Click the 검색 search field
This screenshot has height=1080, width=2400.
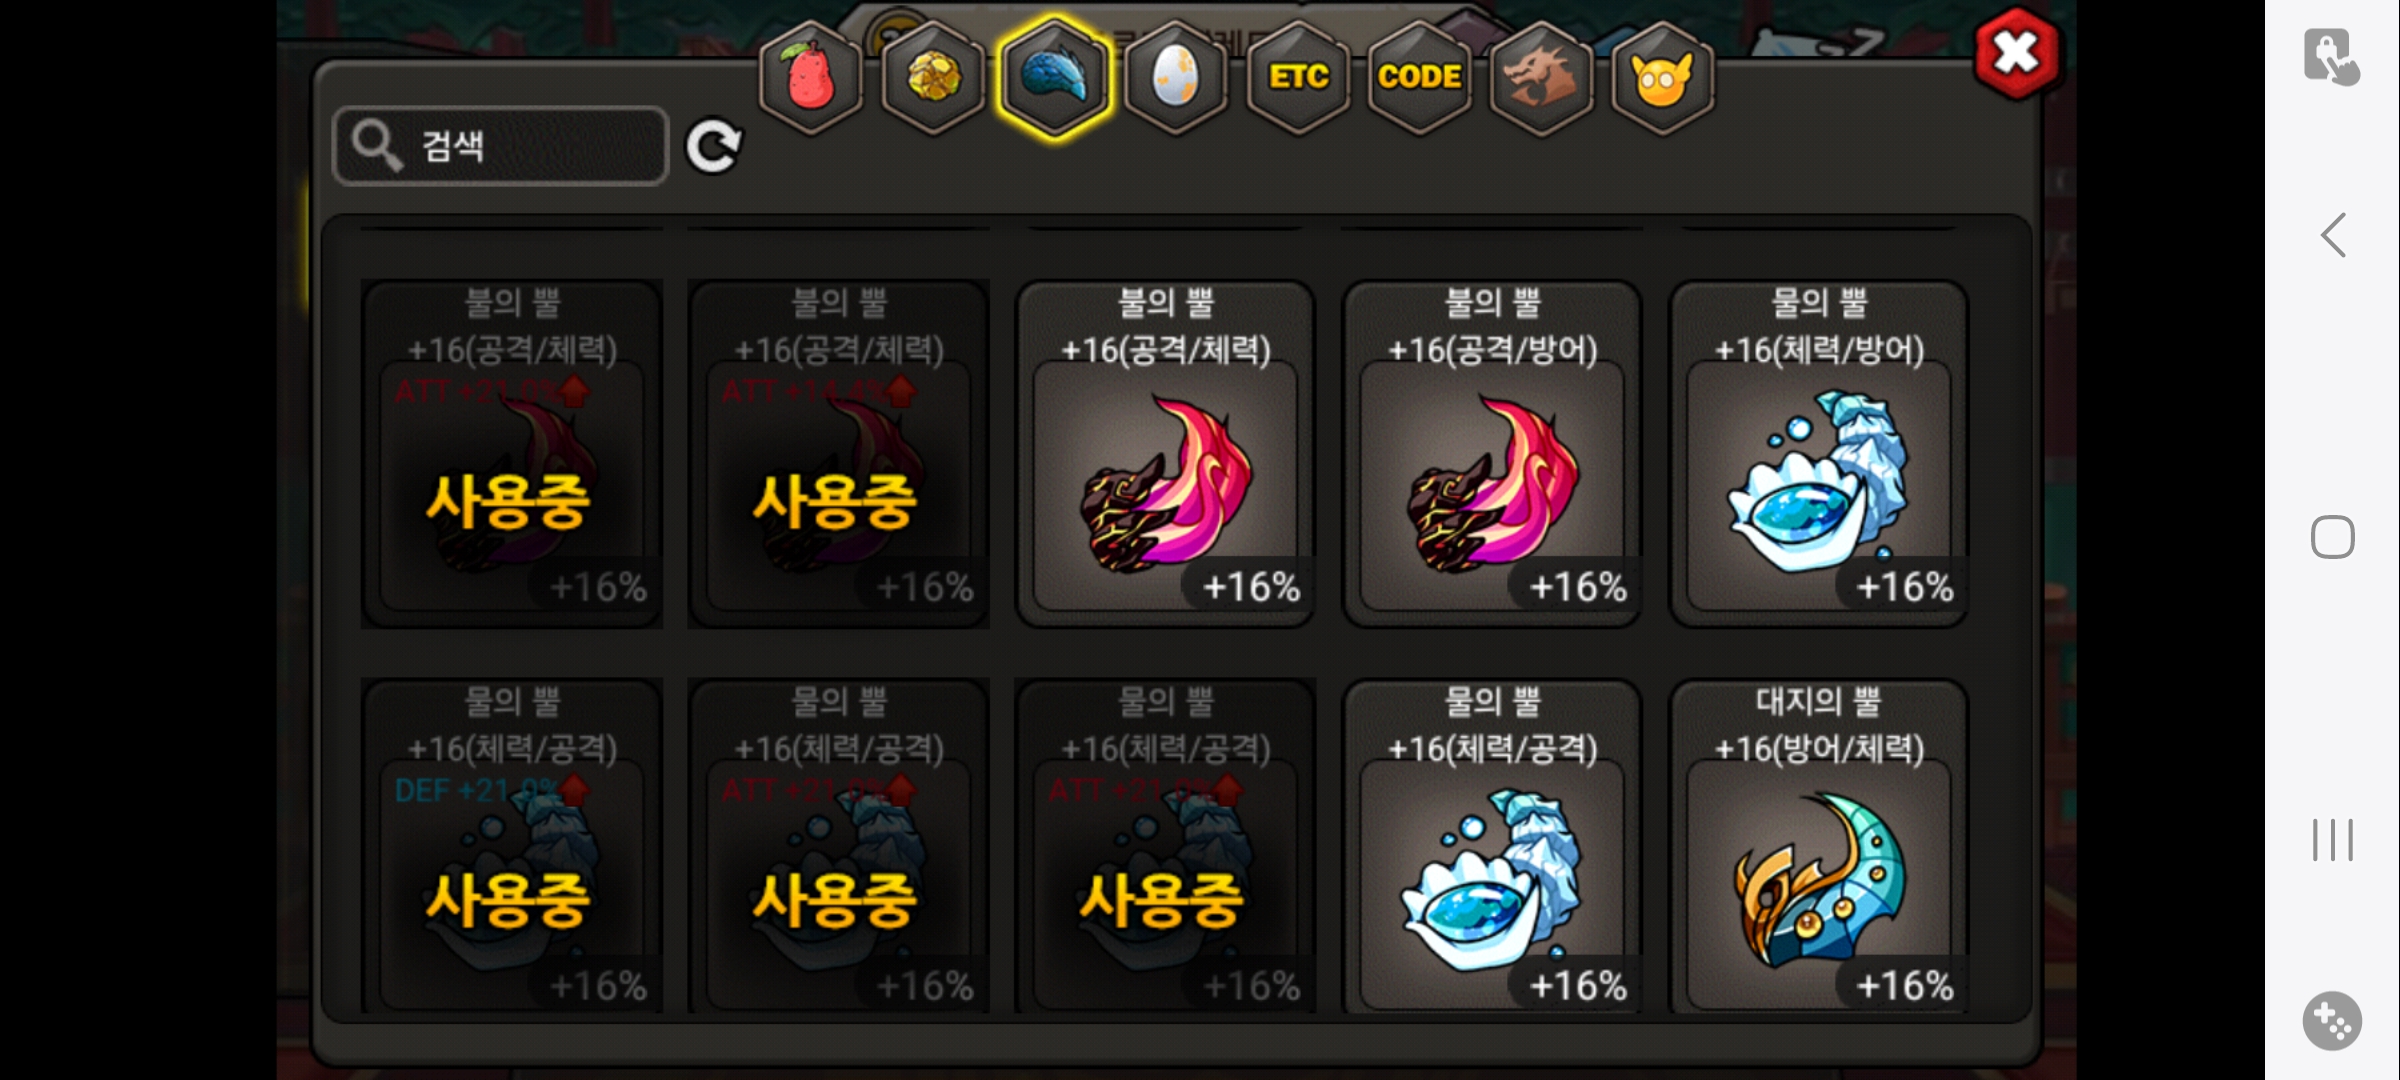(x=500, y=146)
